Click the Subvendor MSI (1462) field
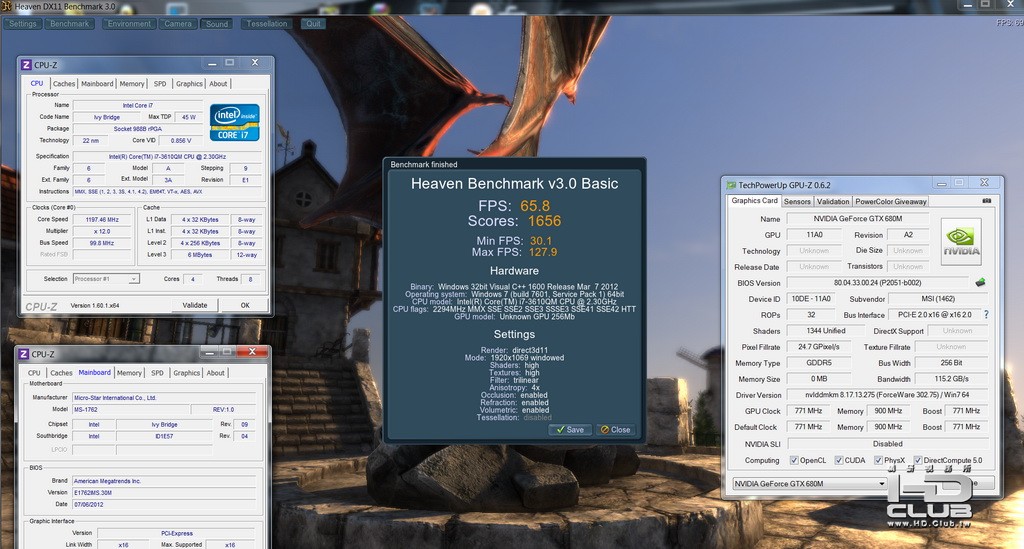 point(938,299)
